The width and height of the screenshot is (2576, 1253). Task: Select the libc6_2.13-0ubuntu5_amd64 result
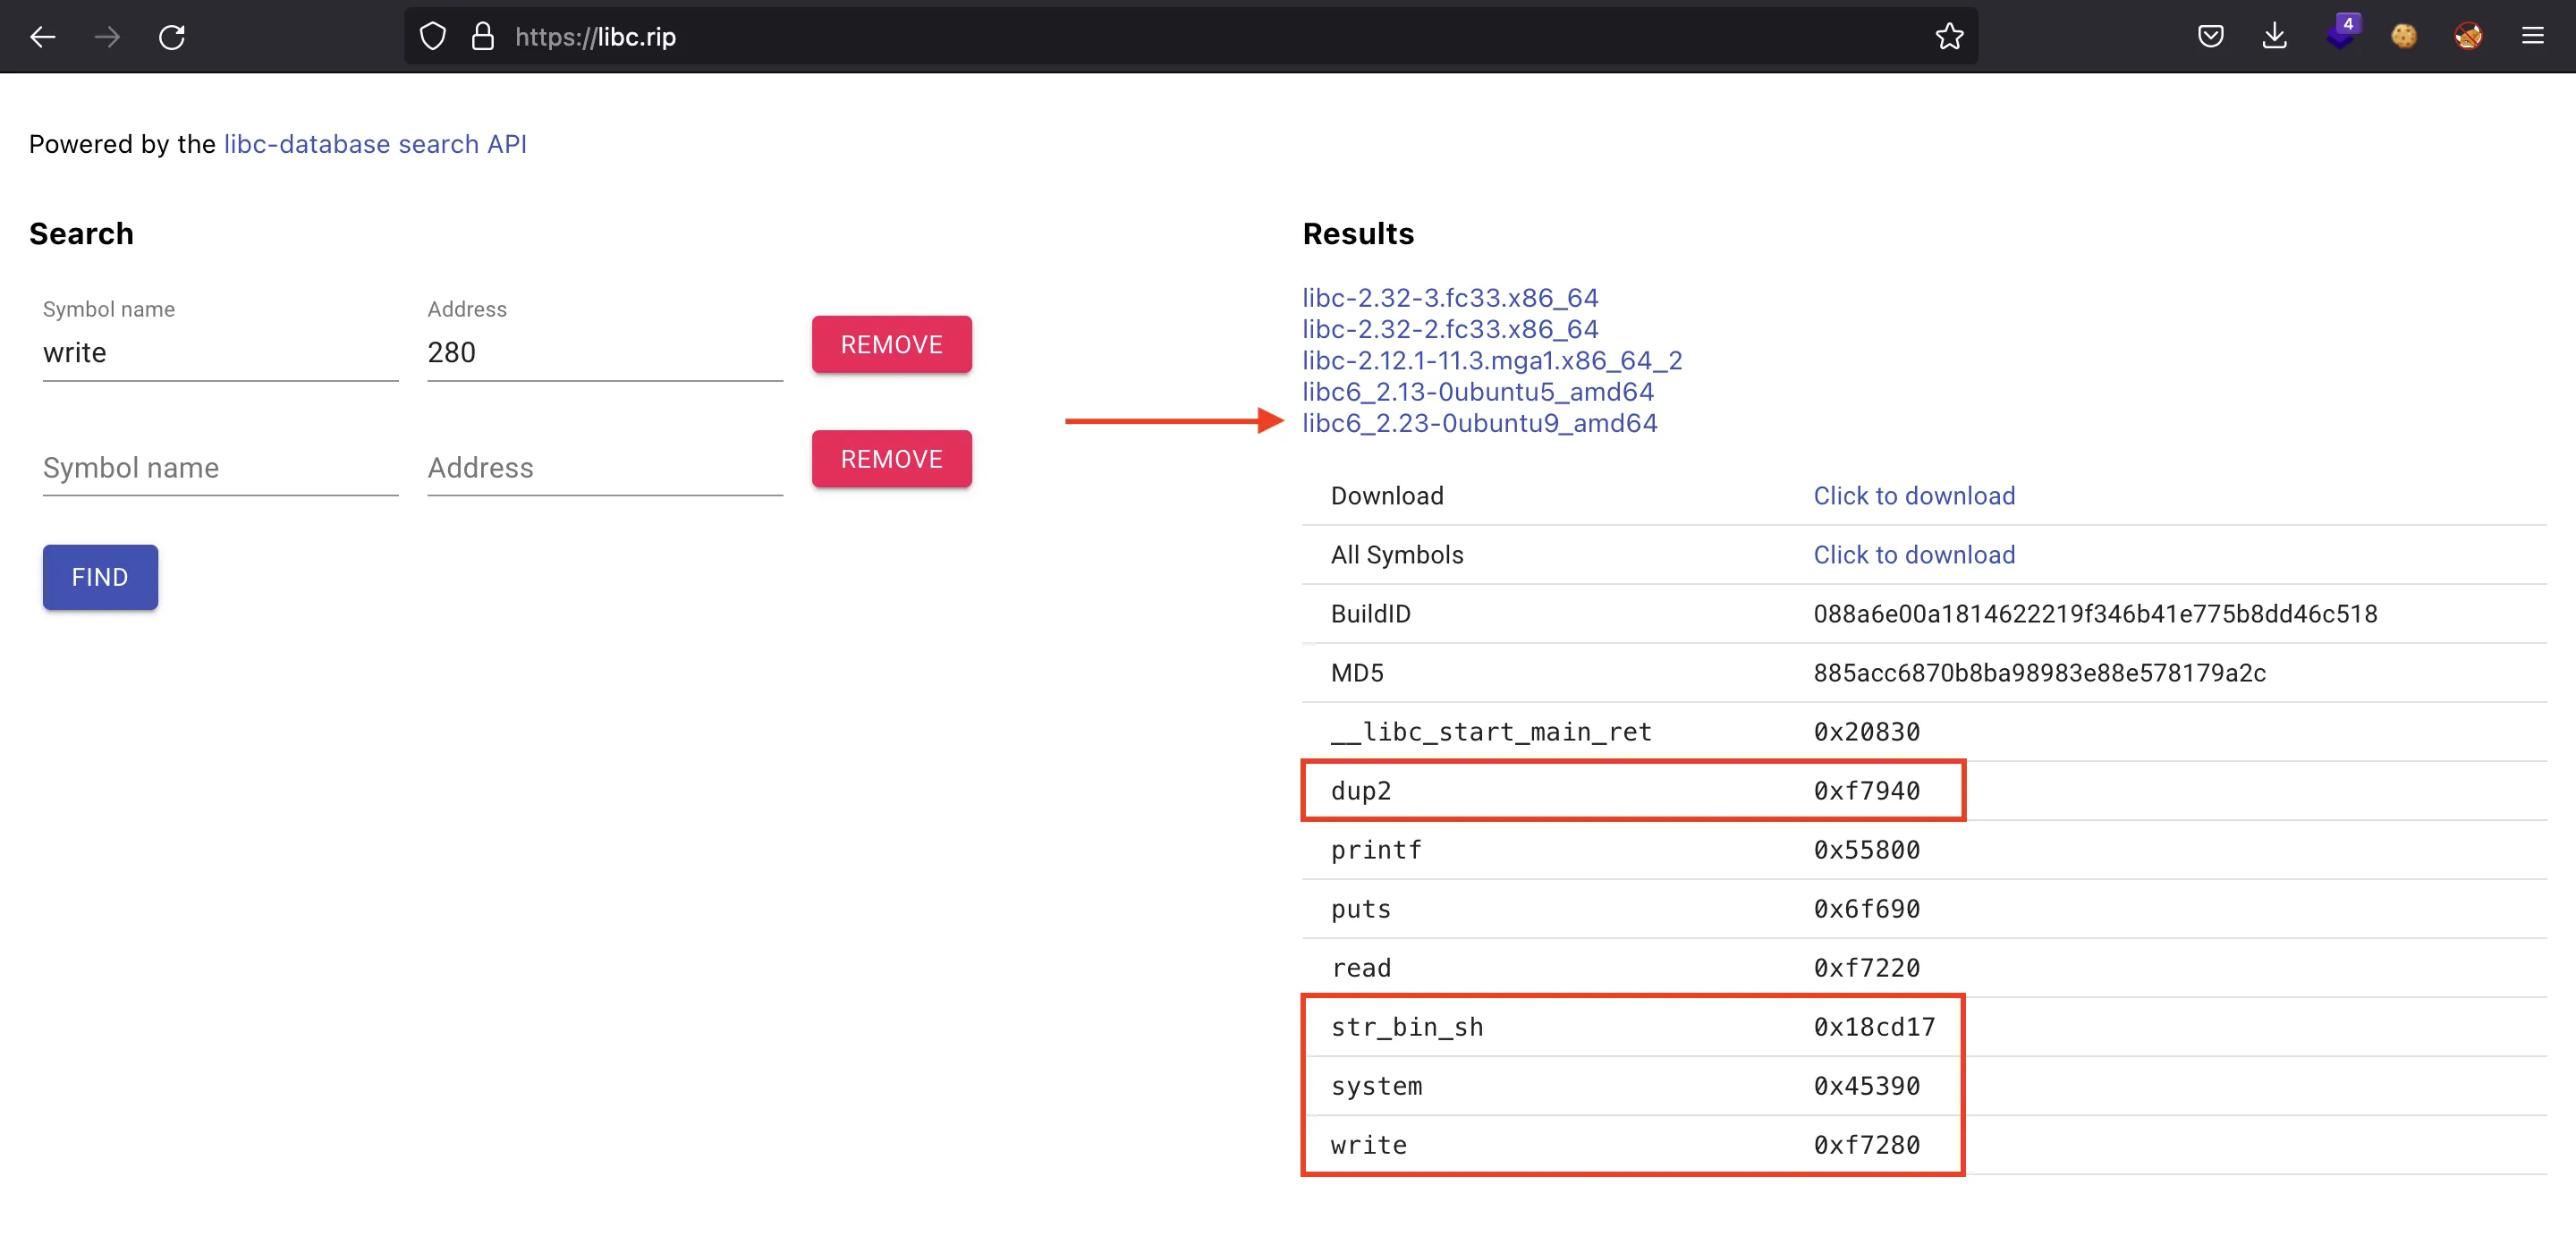point(1477,391)
